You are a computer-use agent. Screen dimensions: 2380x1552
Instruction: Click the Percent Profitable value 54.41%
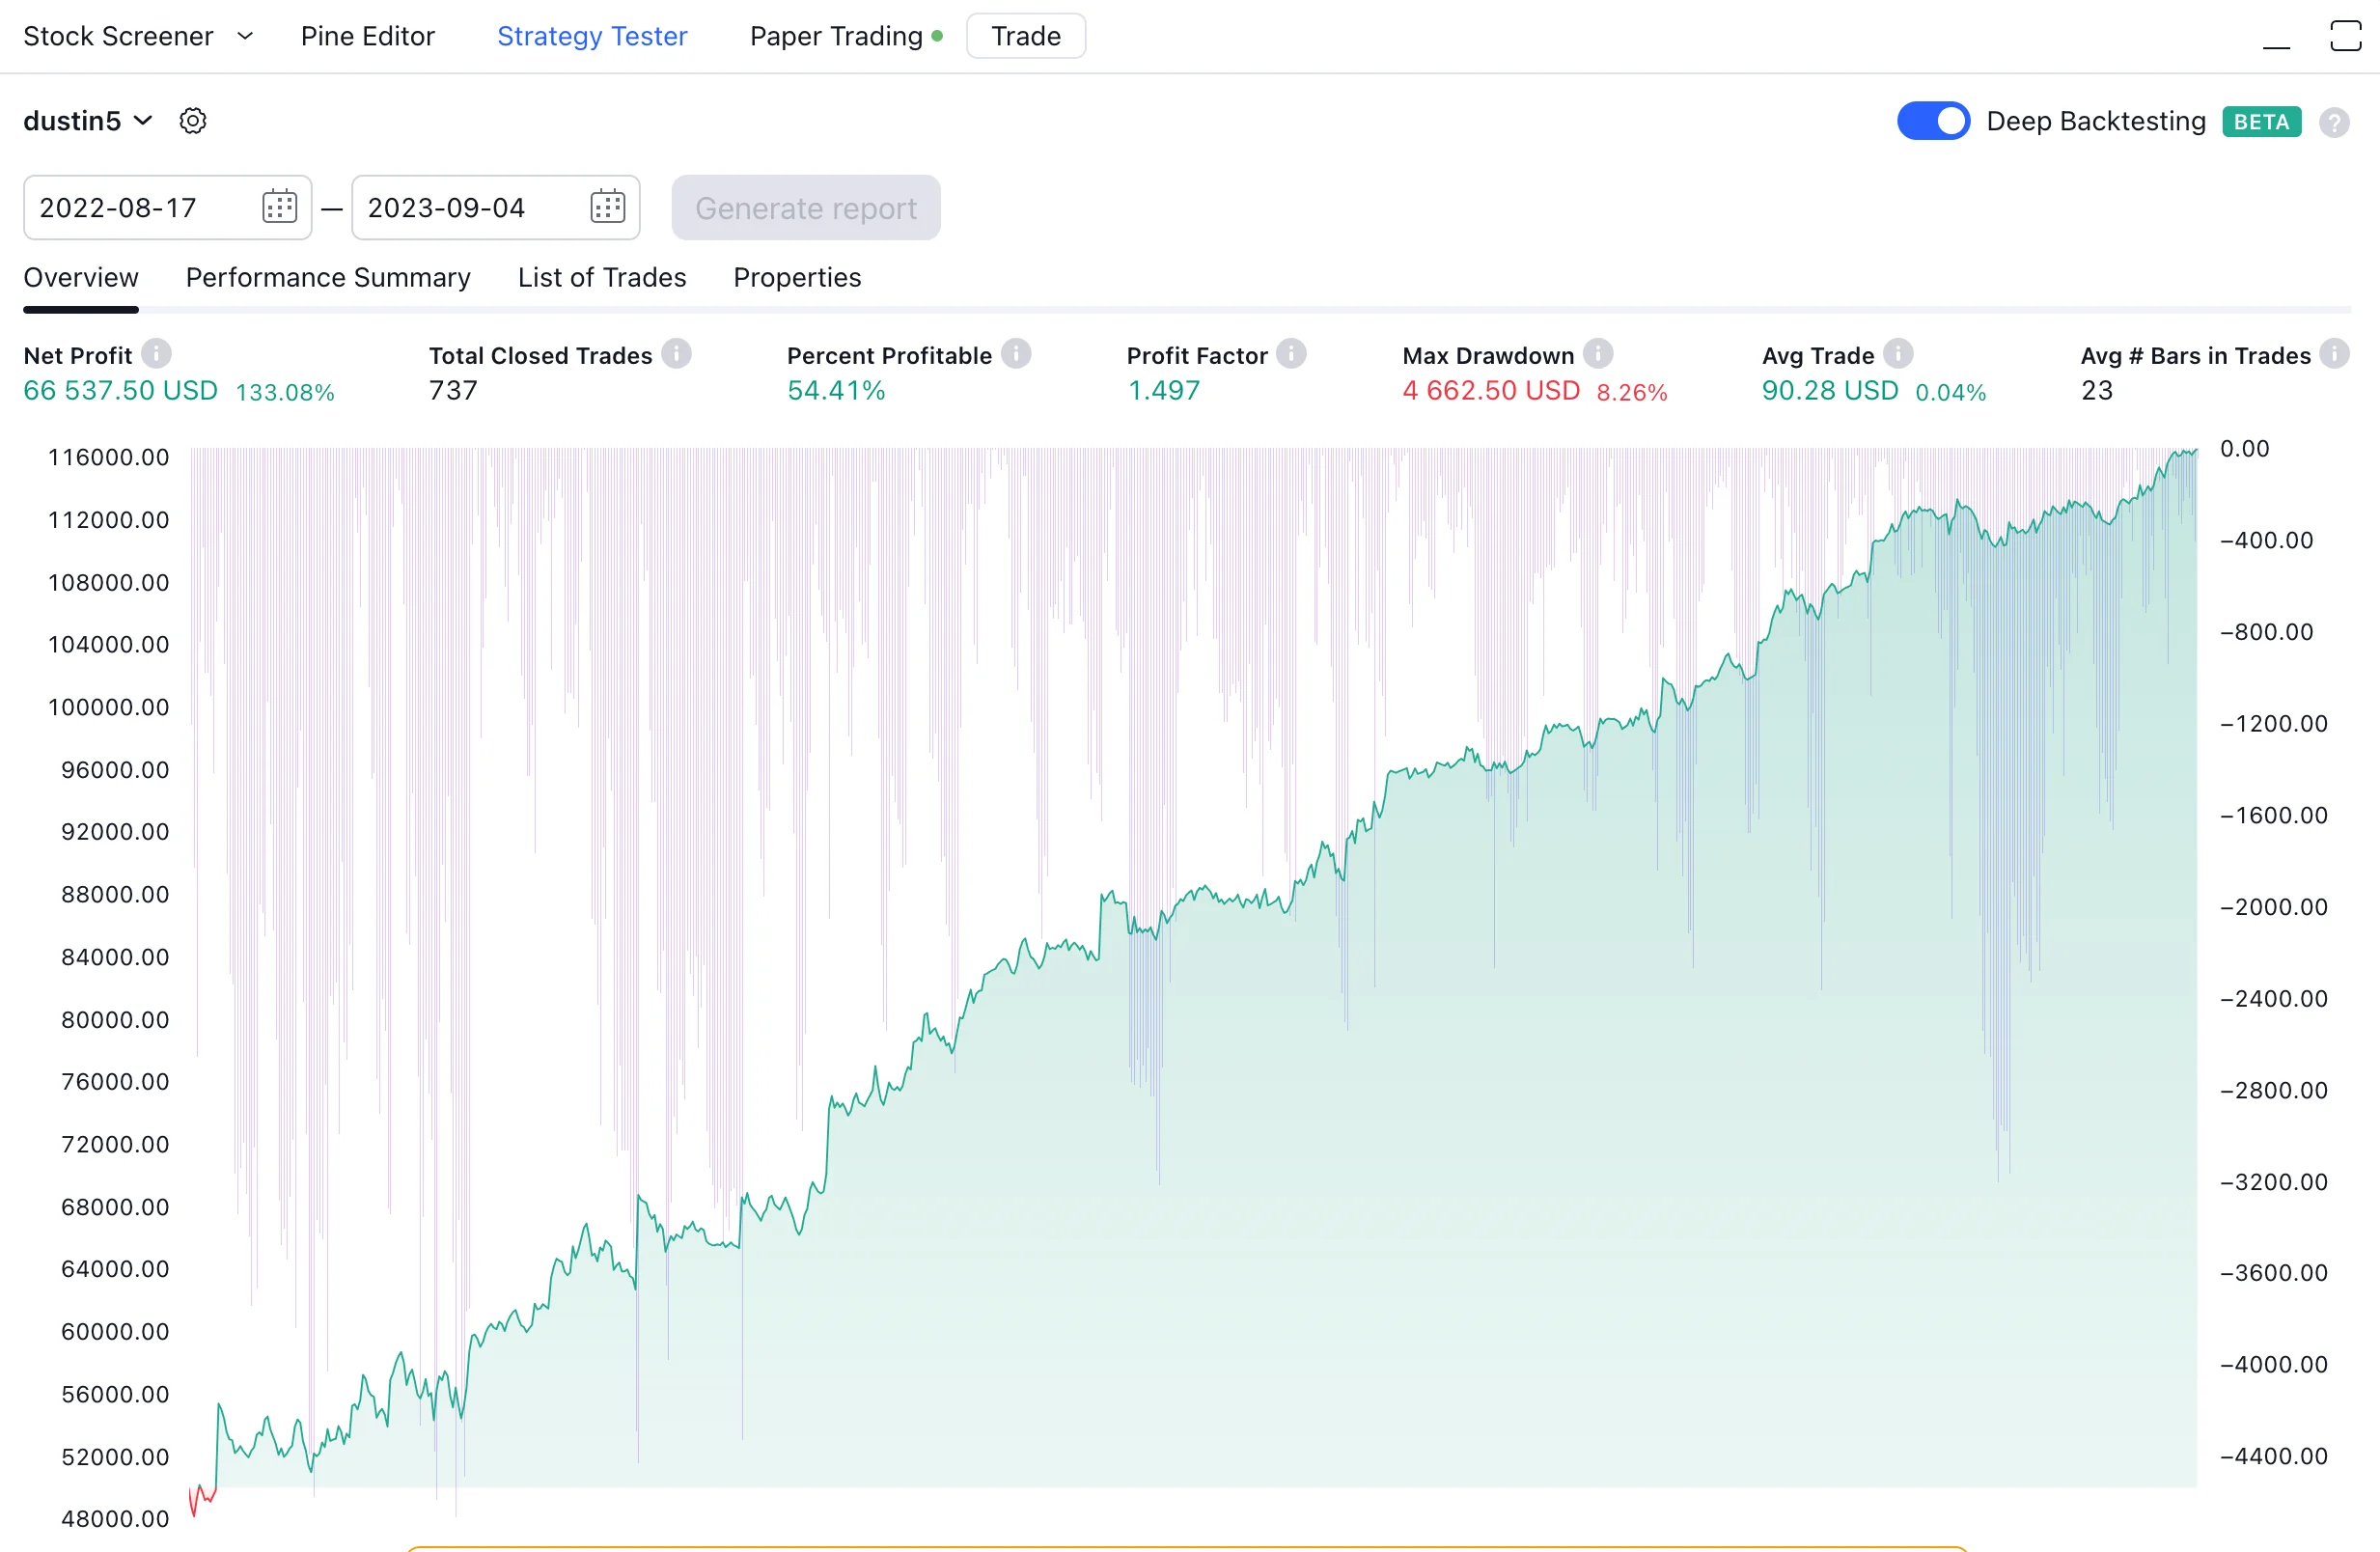(836, 391)
